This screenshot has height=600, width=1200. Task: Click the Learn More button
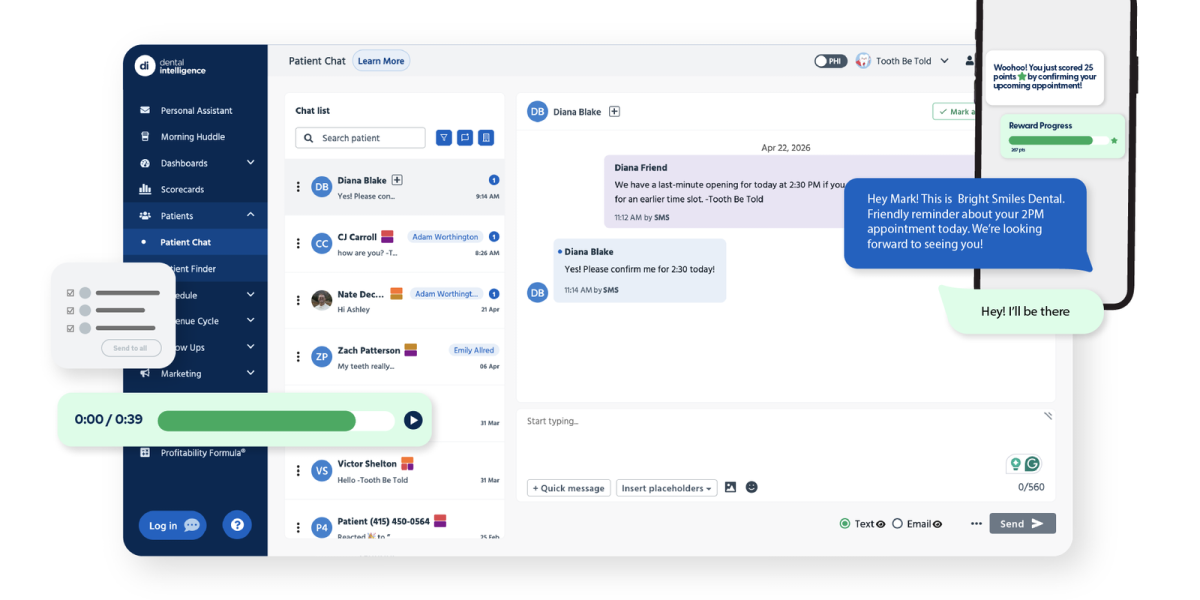pos(381,61)
